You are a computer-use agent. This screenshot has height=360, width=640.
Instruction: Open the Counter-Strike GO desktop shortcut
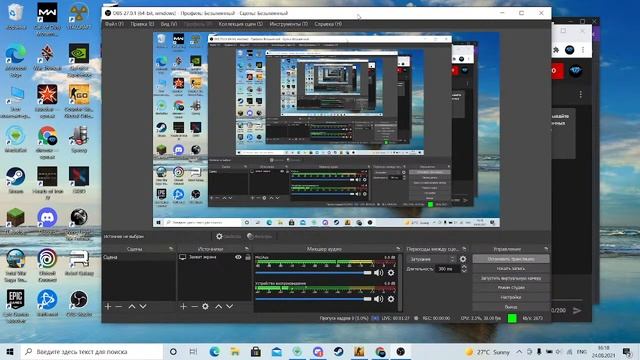coord(79,101)
